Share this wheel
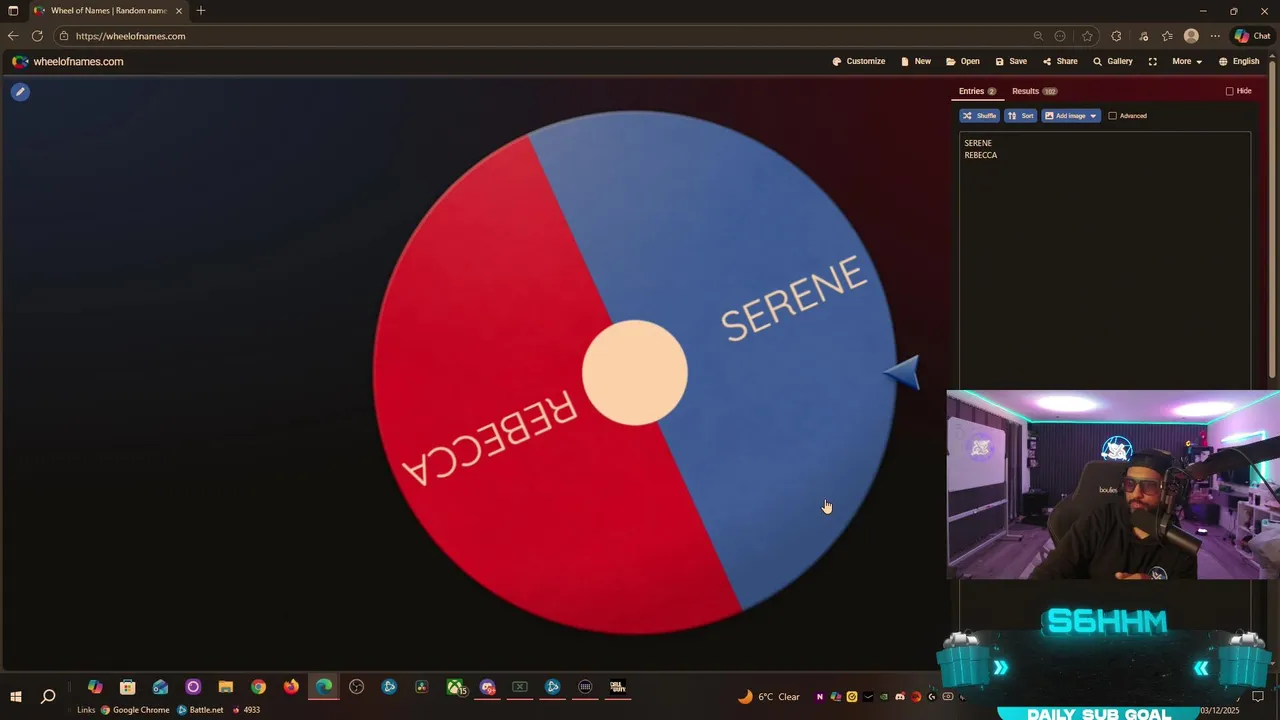This screenshot has width=1280, height=720. (1060, 61)
